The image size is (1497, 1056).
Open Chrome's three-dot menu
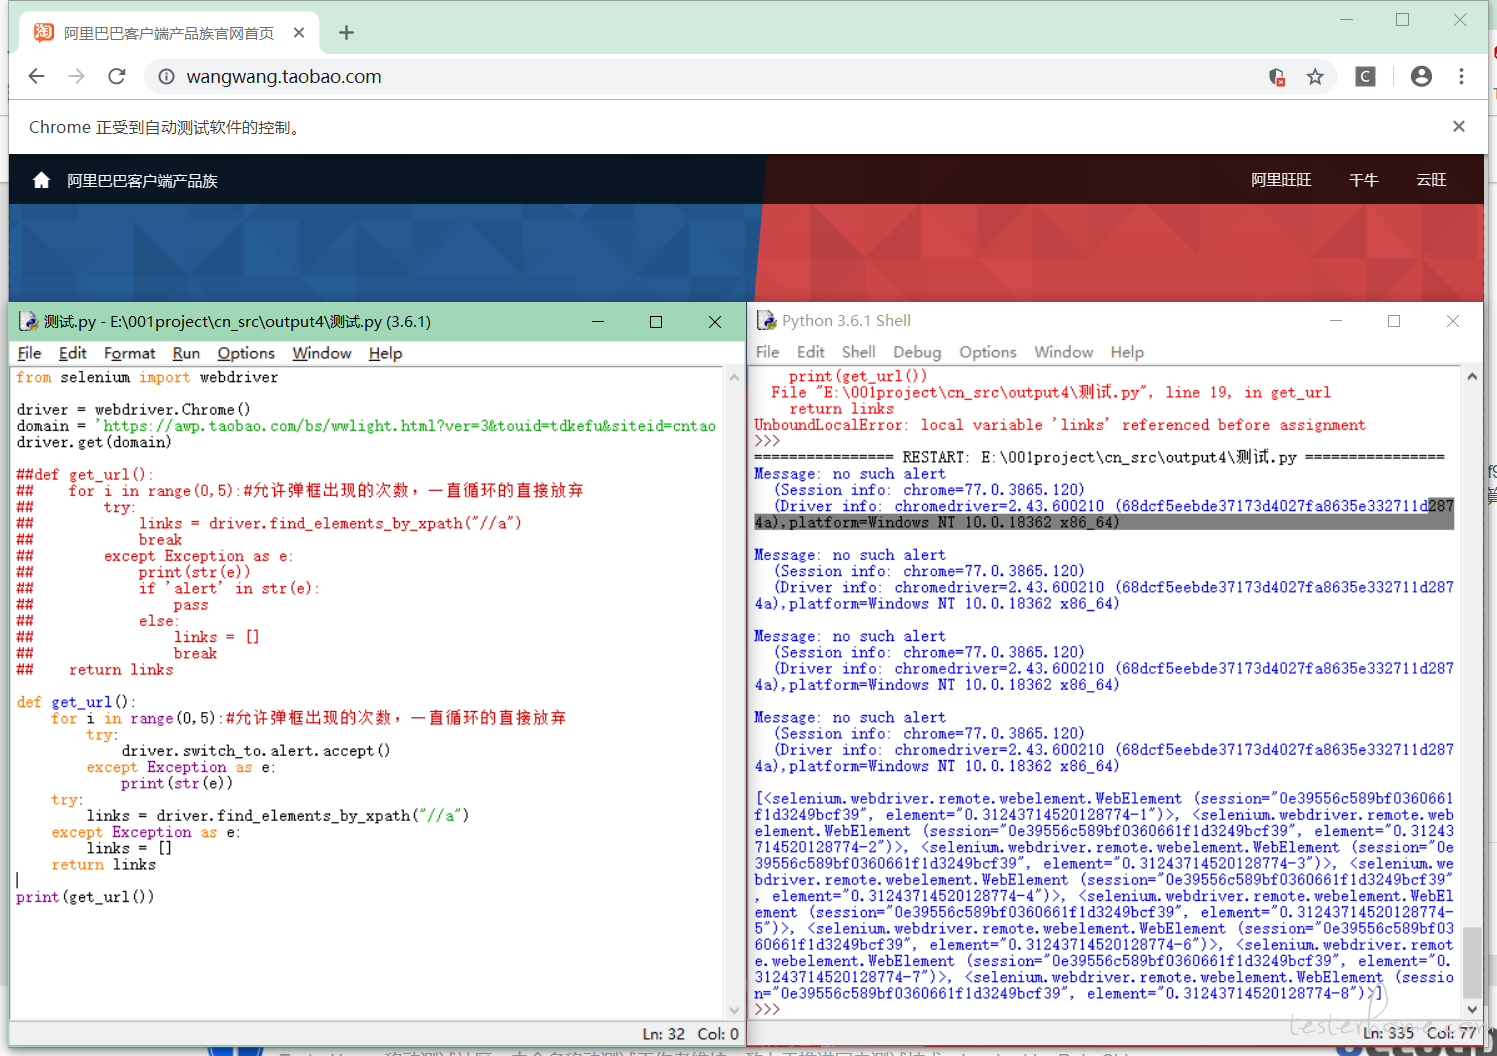[1461, 76]
